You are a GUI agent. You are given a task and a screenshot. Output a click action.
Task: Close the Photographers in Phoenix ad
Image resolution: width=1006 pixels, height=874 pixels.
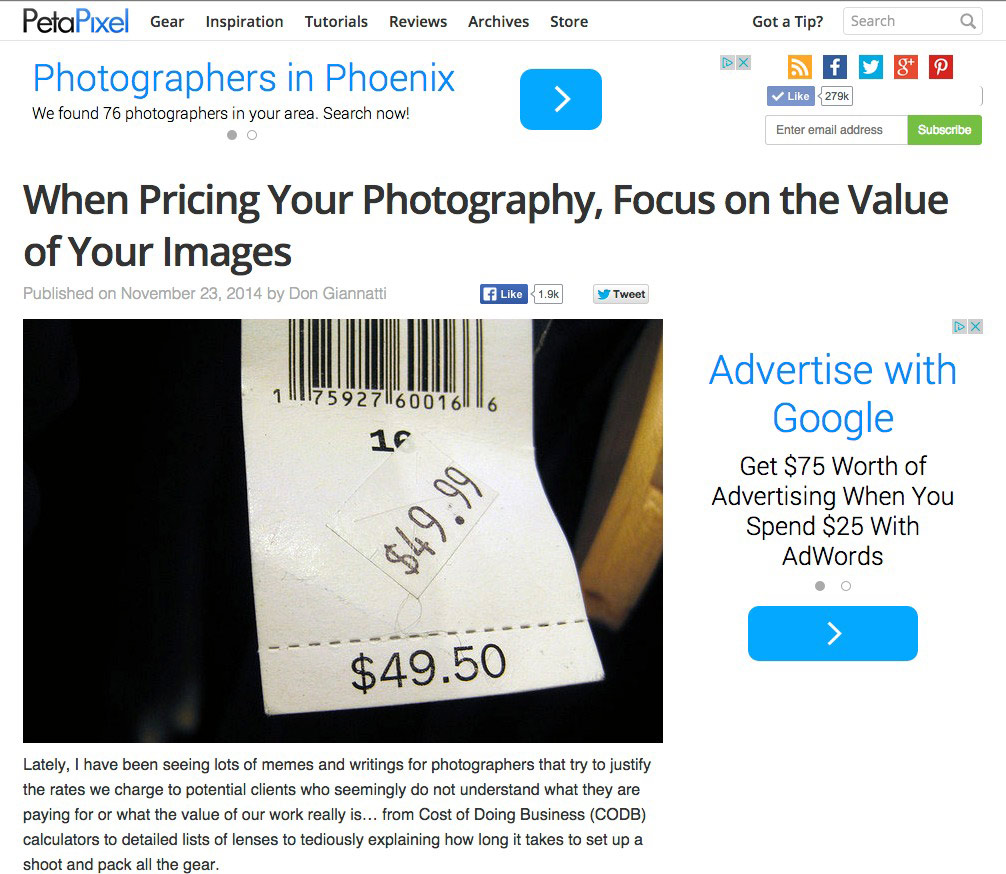pos(744,62)
